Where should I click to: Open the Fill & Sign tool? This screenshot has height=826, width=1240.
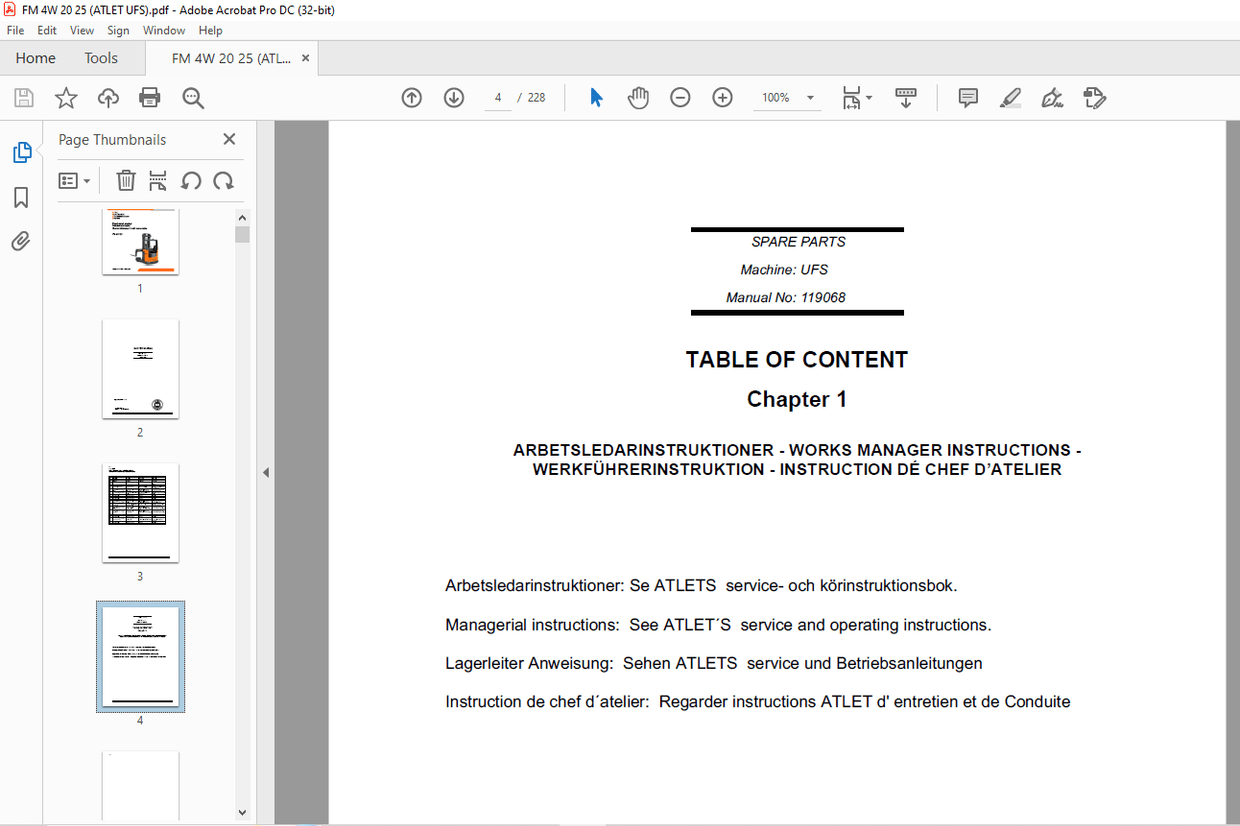coord(1051,97)
